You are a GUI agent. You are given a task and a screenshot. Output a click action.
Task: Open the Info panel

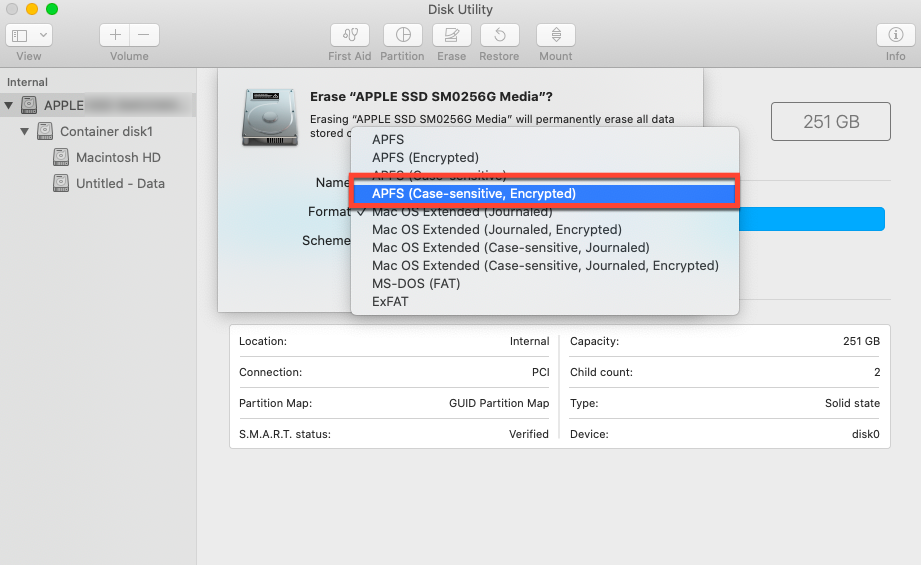[x=895, y=35]
